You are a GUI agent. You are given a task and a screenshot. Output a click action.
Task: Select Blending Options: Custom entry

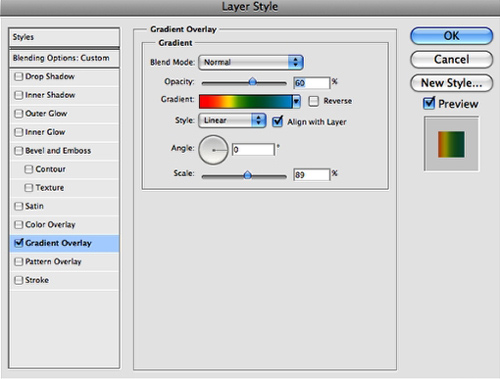(64, 58)
